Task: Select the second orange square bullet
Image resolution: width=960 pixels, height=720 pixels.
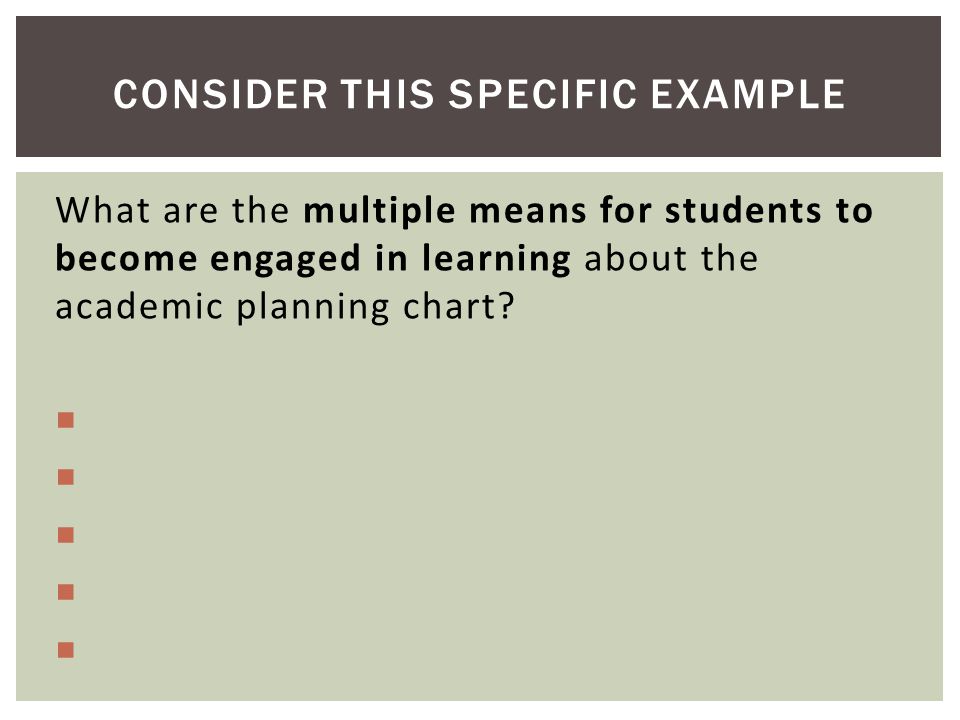Action: [x=66, y=477]
